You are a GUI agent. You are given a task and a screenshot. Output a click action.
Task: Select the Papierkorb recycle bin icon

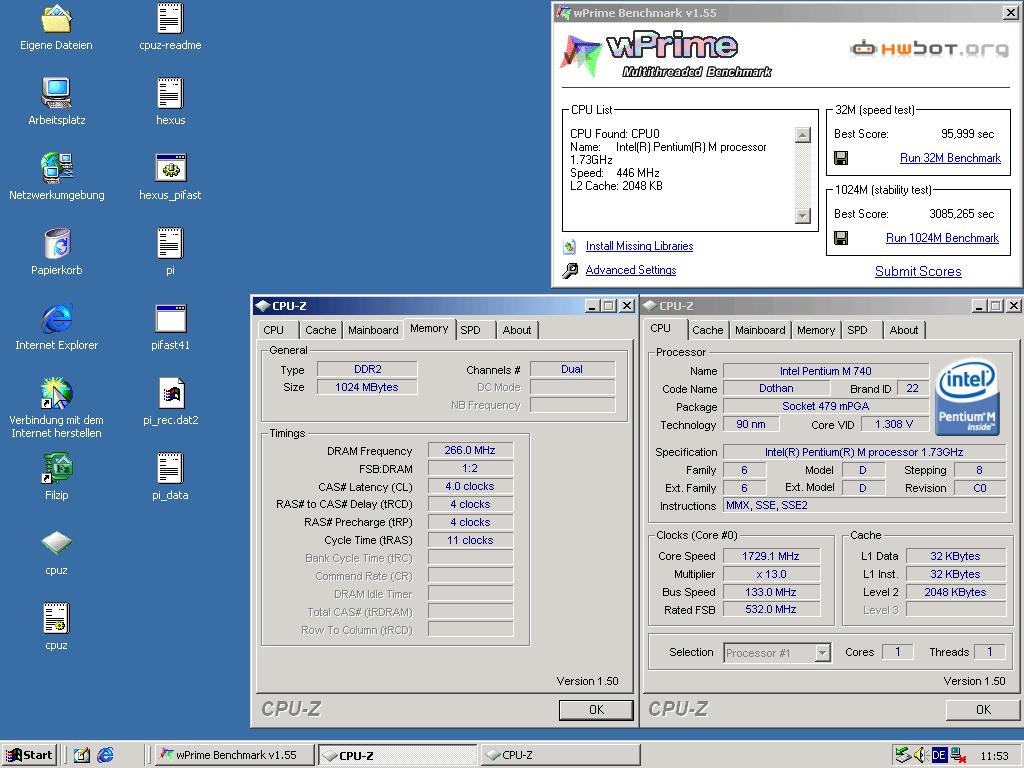pyautogui.click(x=56, y=243)
